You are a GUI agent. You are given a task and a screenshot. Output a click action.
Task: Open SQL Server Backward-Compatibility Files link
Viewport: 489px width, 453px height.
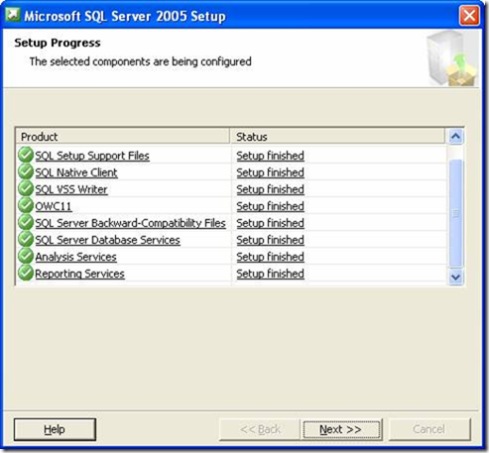pyautogui.click(x=130, y=223)
